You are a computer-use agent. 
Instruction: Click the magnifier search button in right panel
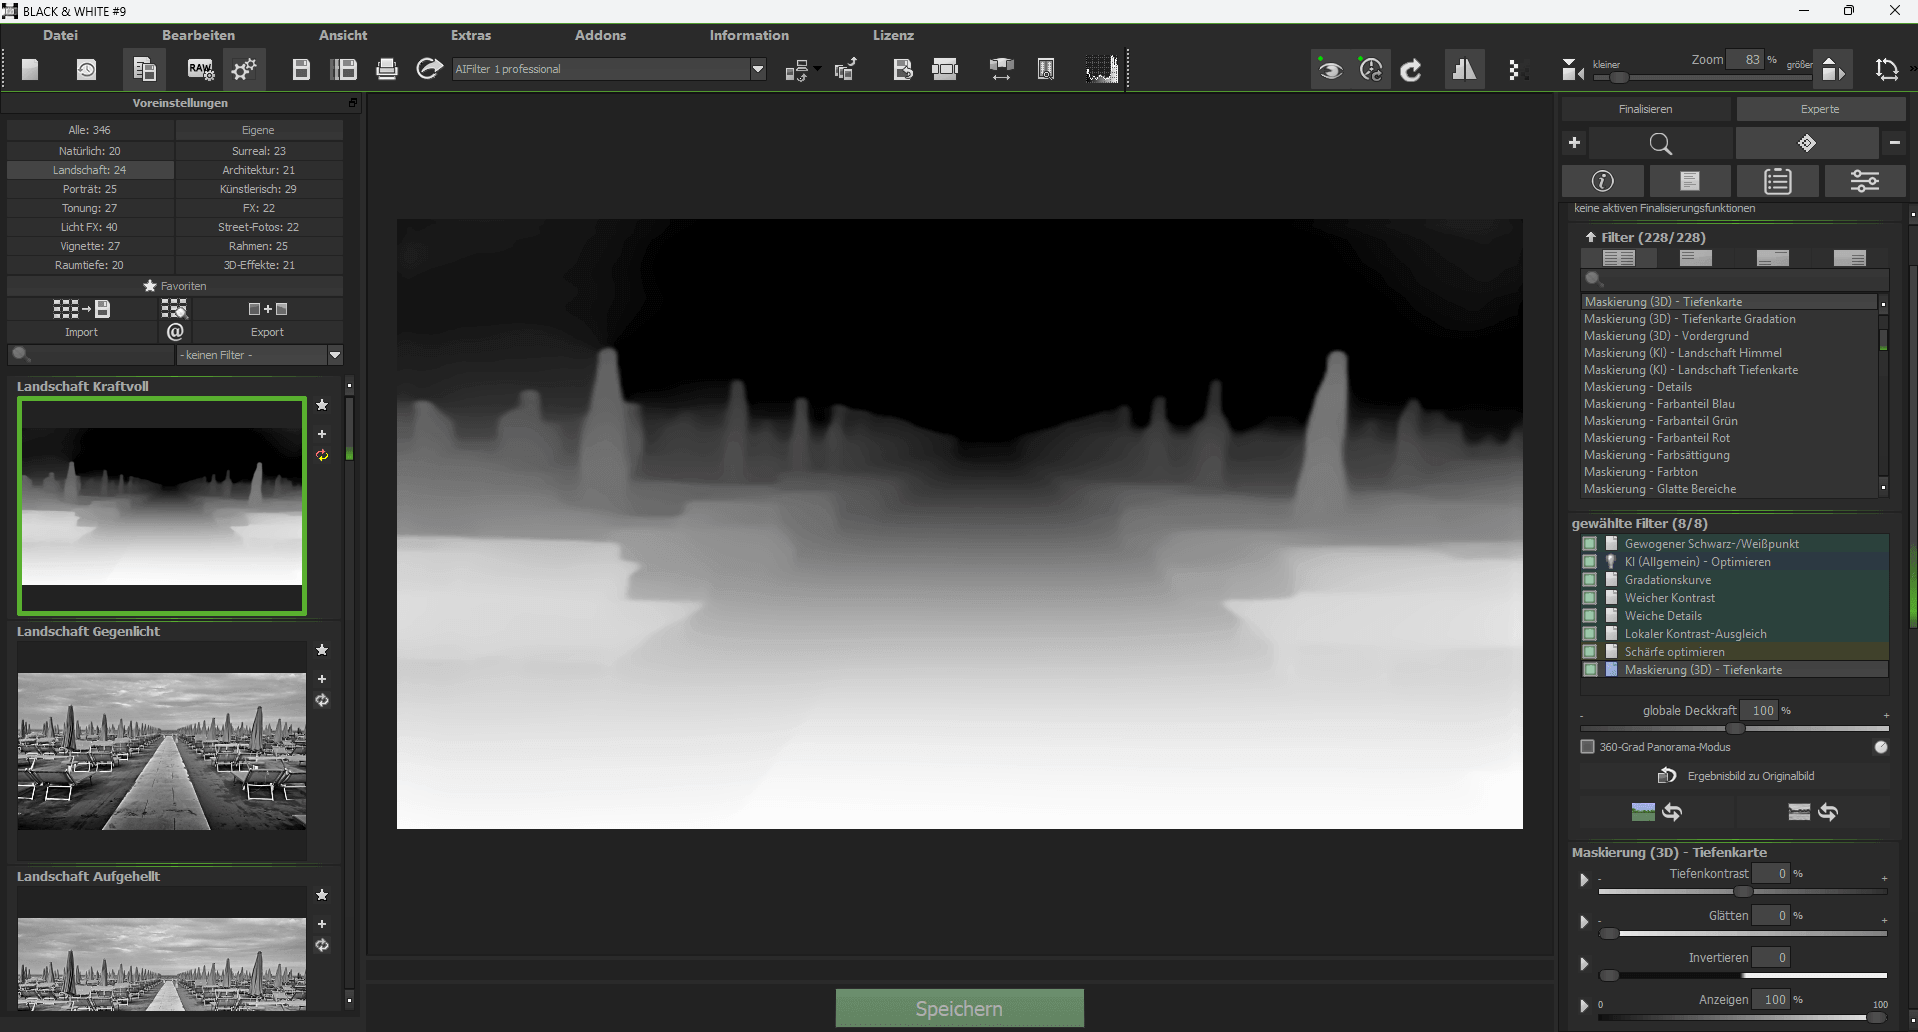click(1660, 144)
